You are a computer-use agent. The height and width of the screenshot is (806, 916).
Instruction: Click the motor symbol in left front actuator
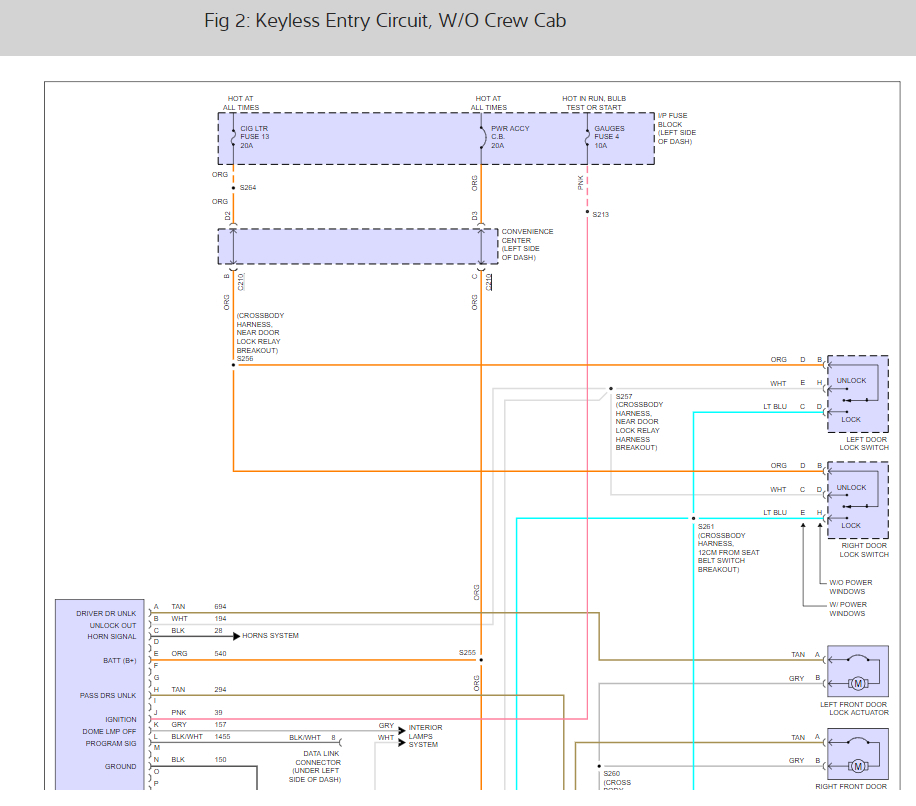[x=858, y=683]
